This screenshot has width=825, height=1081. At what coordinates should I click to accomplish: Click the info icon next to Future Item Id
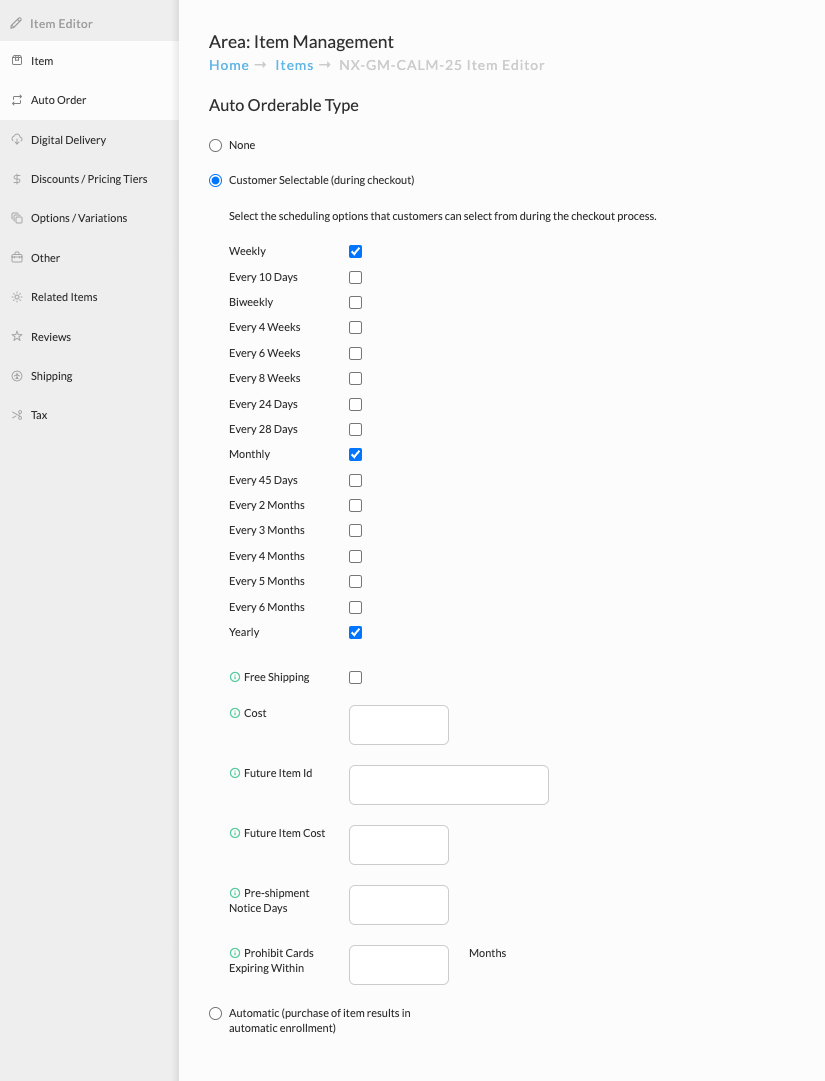click(234, 773)
